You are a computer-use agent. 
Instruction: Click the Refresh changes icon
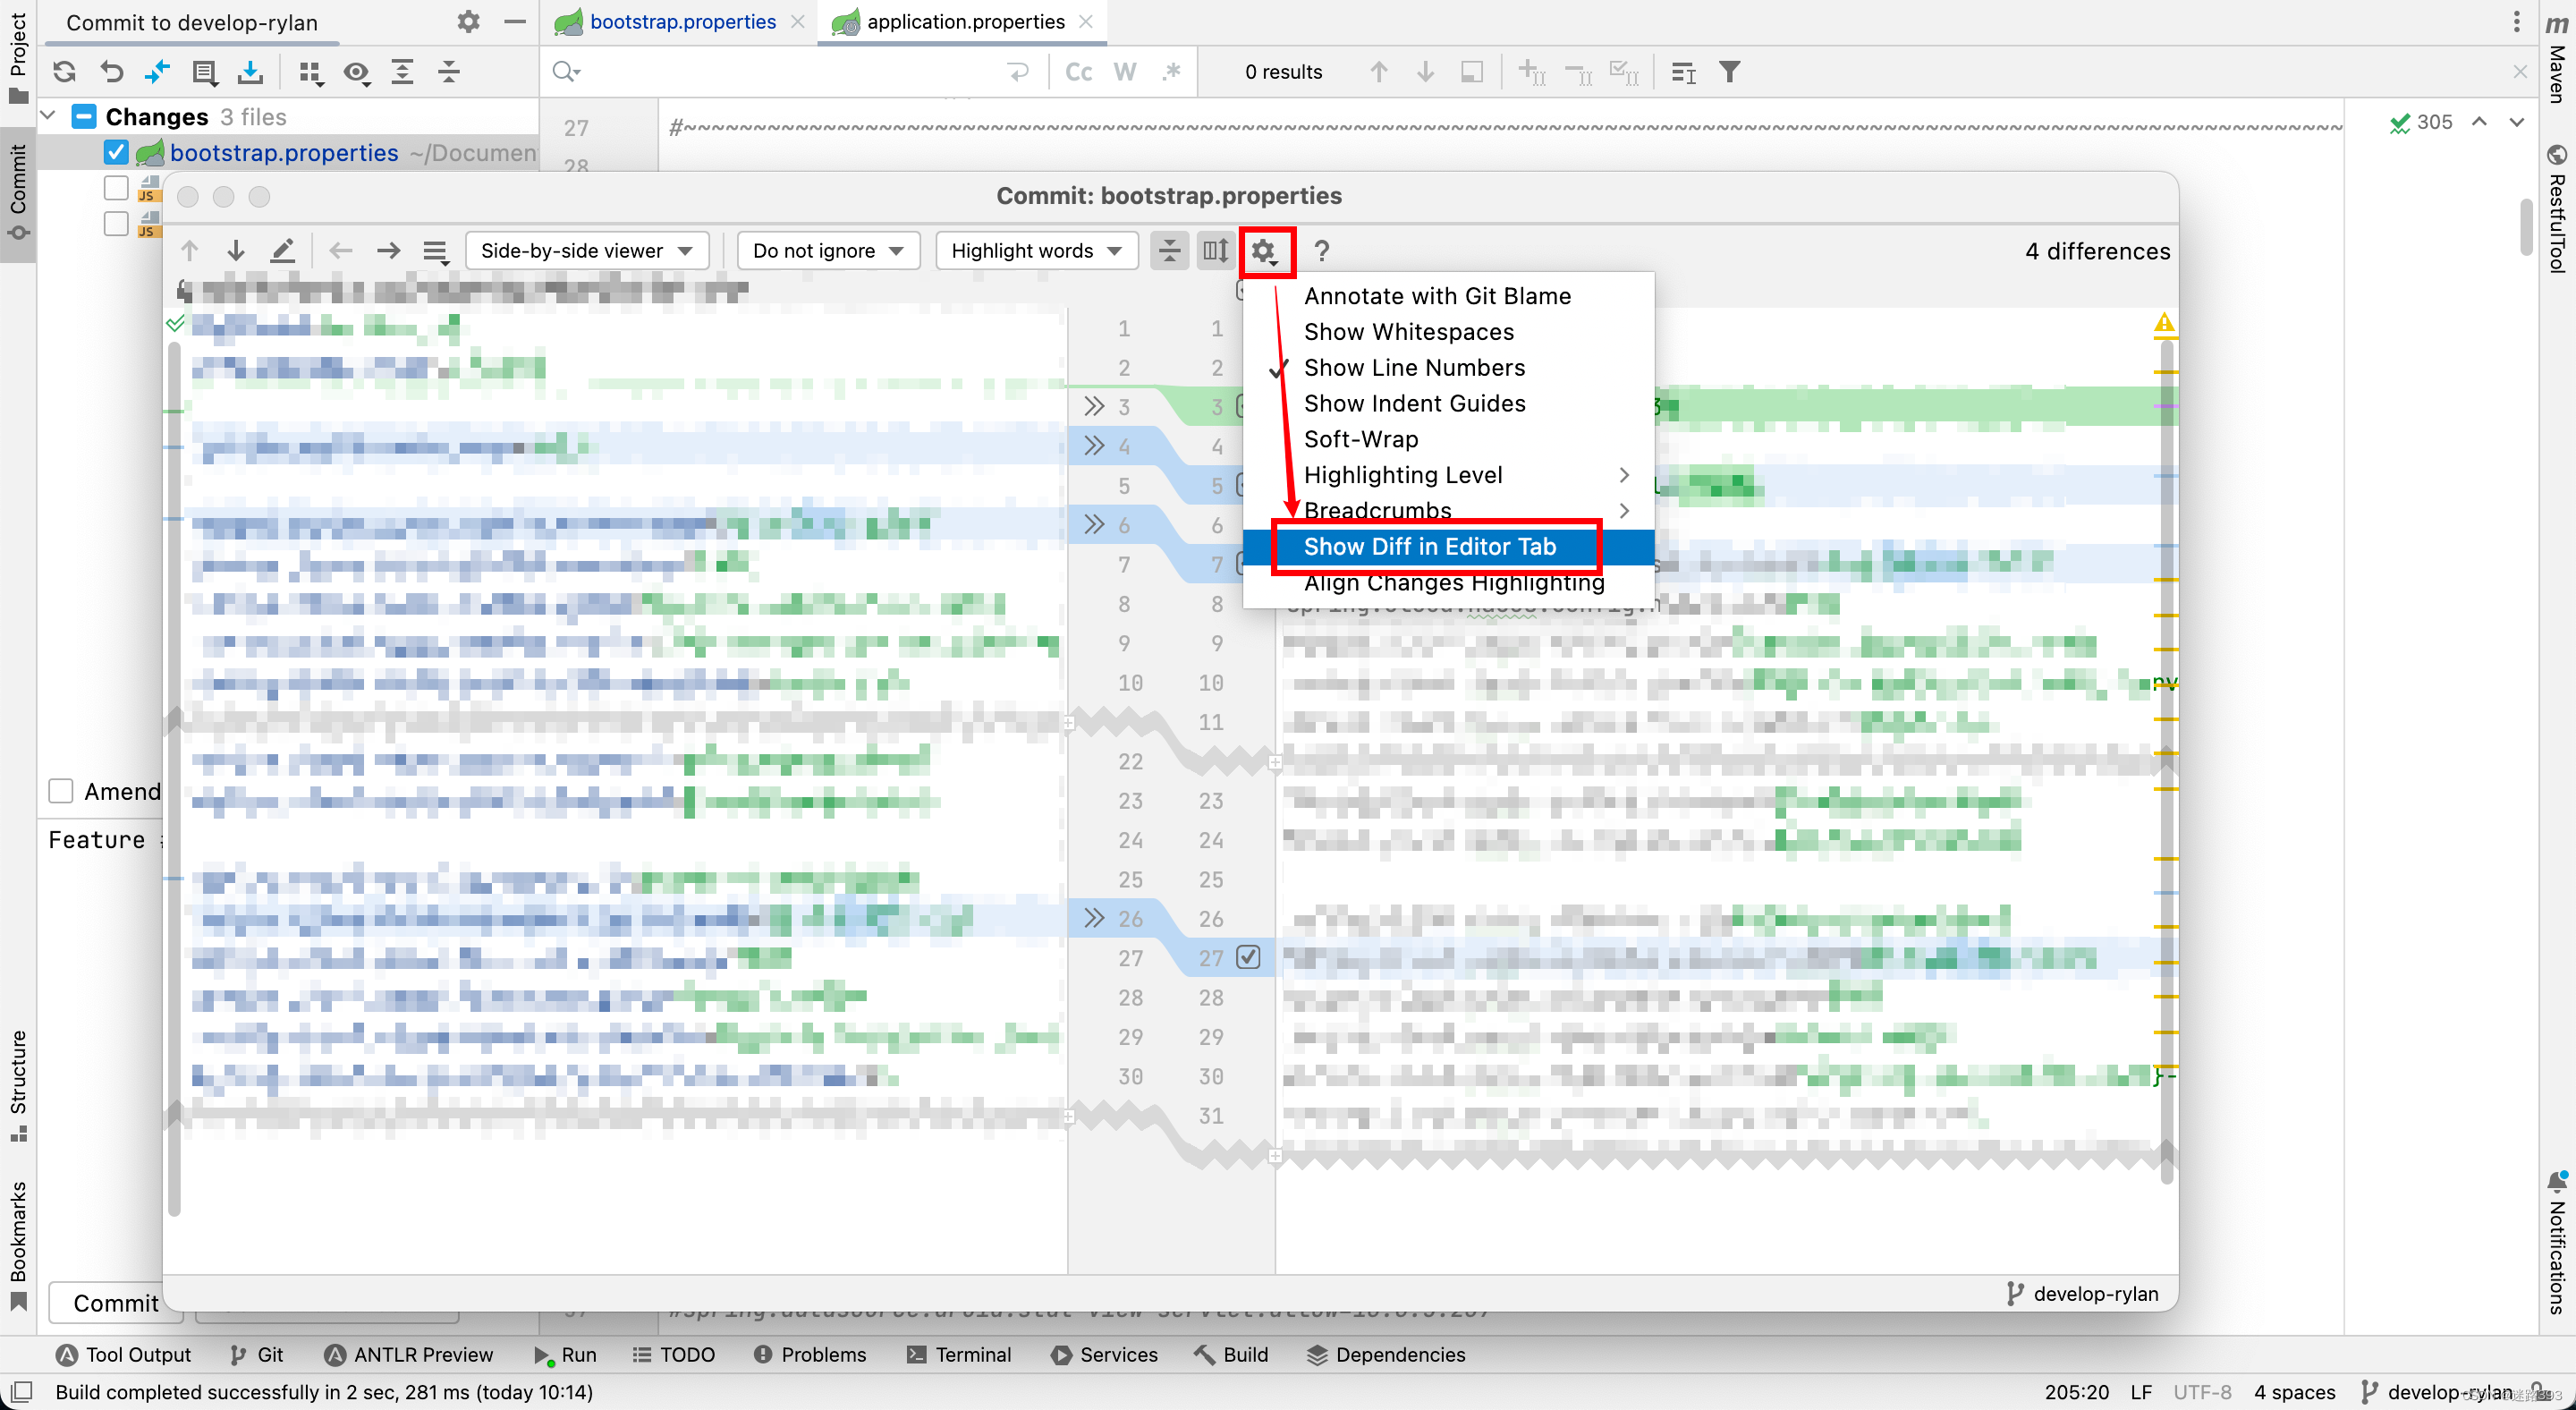(x=65, y=72)
